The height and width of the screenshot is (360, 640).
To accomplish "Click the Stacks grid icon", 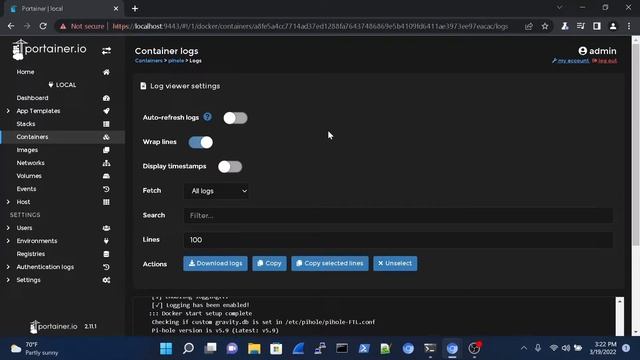I will pos(106,124).
